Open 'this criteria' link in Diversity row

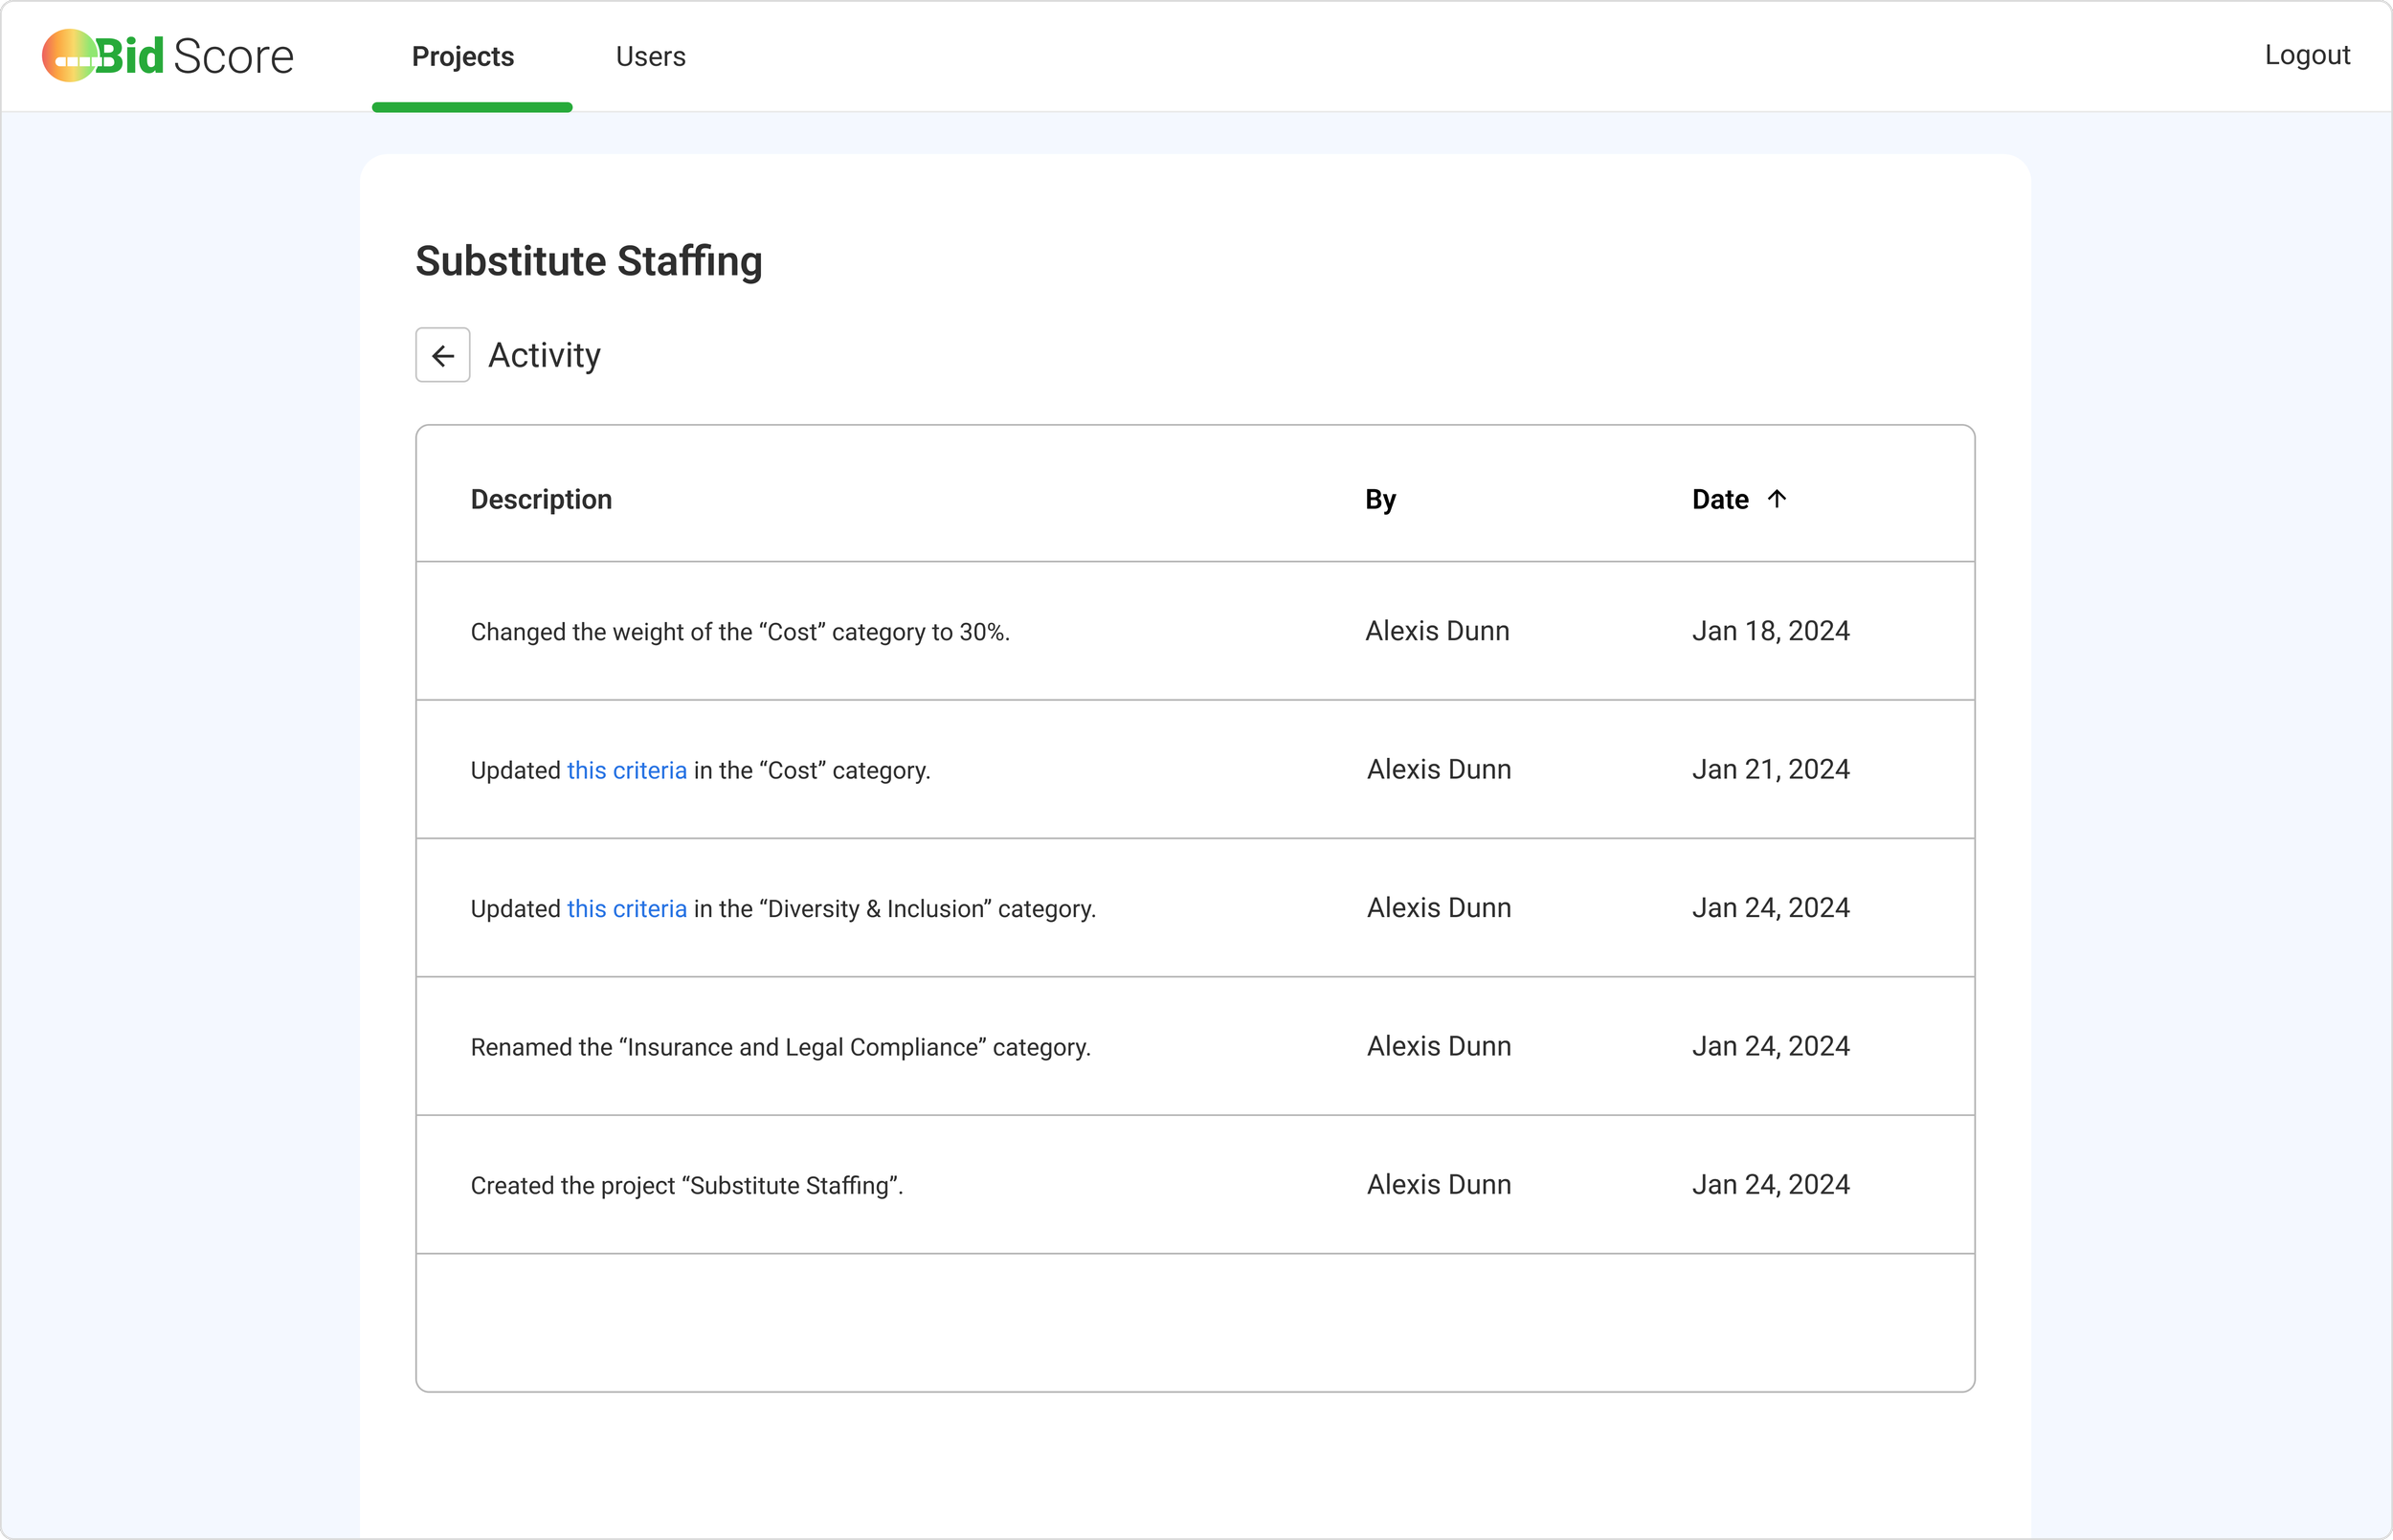click(x=627, y=908)
